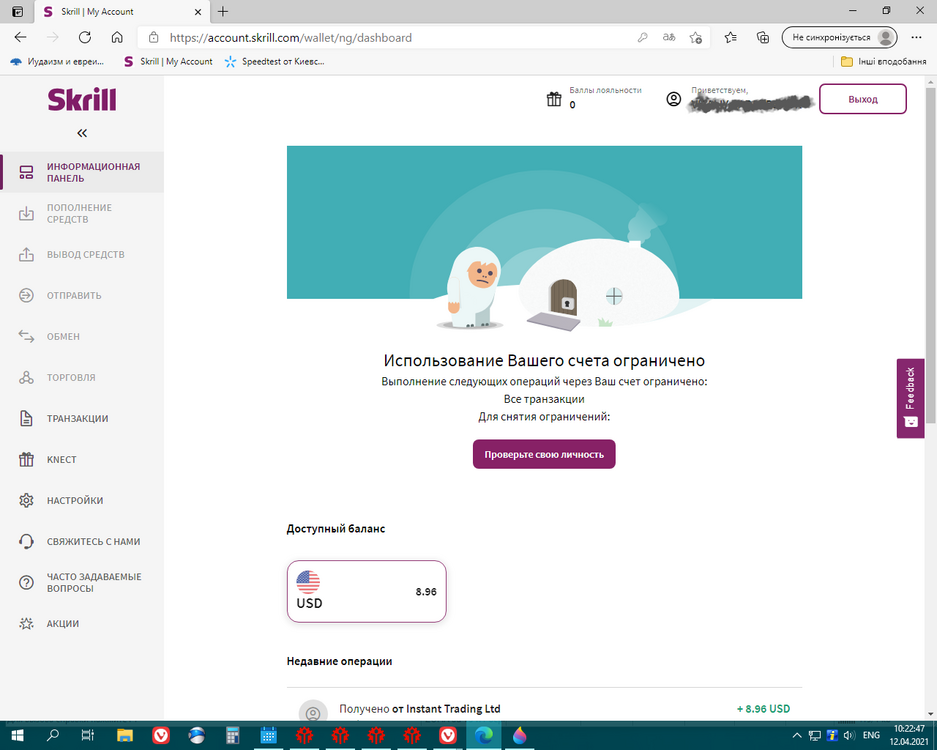
Task: Close the Skrill | My Account tab
Action: click(x=198, y=12)
